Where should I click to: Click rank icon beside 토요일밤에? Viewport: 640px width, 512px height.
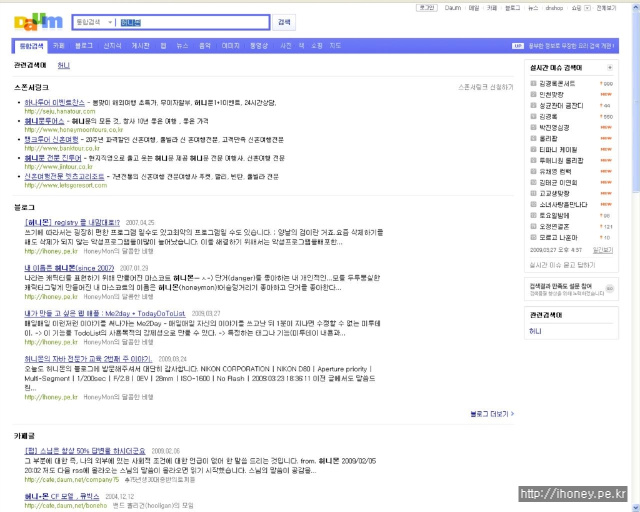tap(533, 216)
